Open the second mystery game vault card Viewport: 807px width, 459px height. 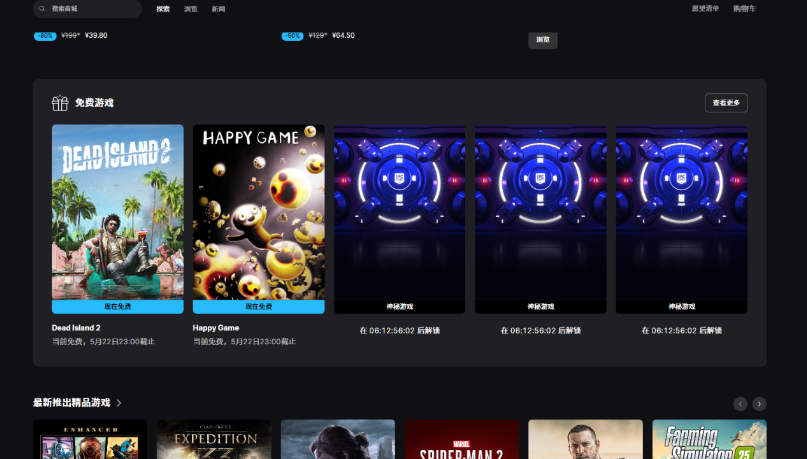coord(540,212)
